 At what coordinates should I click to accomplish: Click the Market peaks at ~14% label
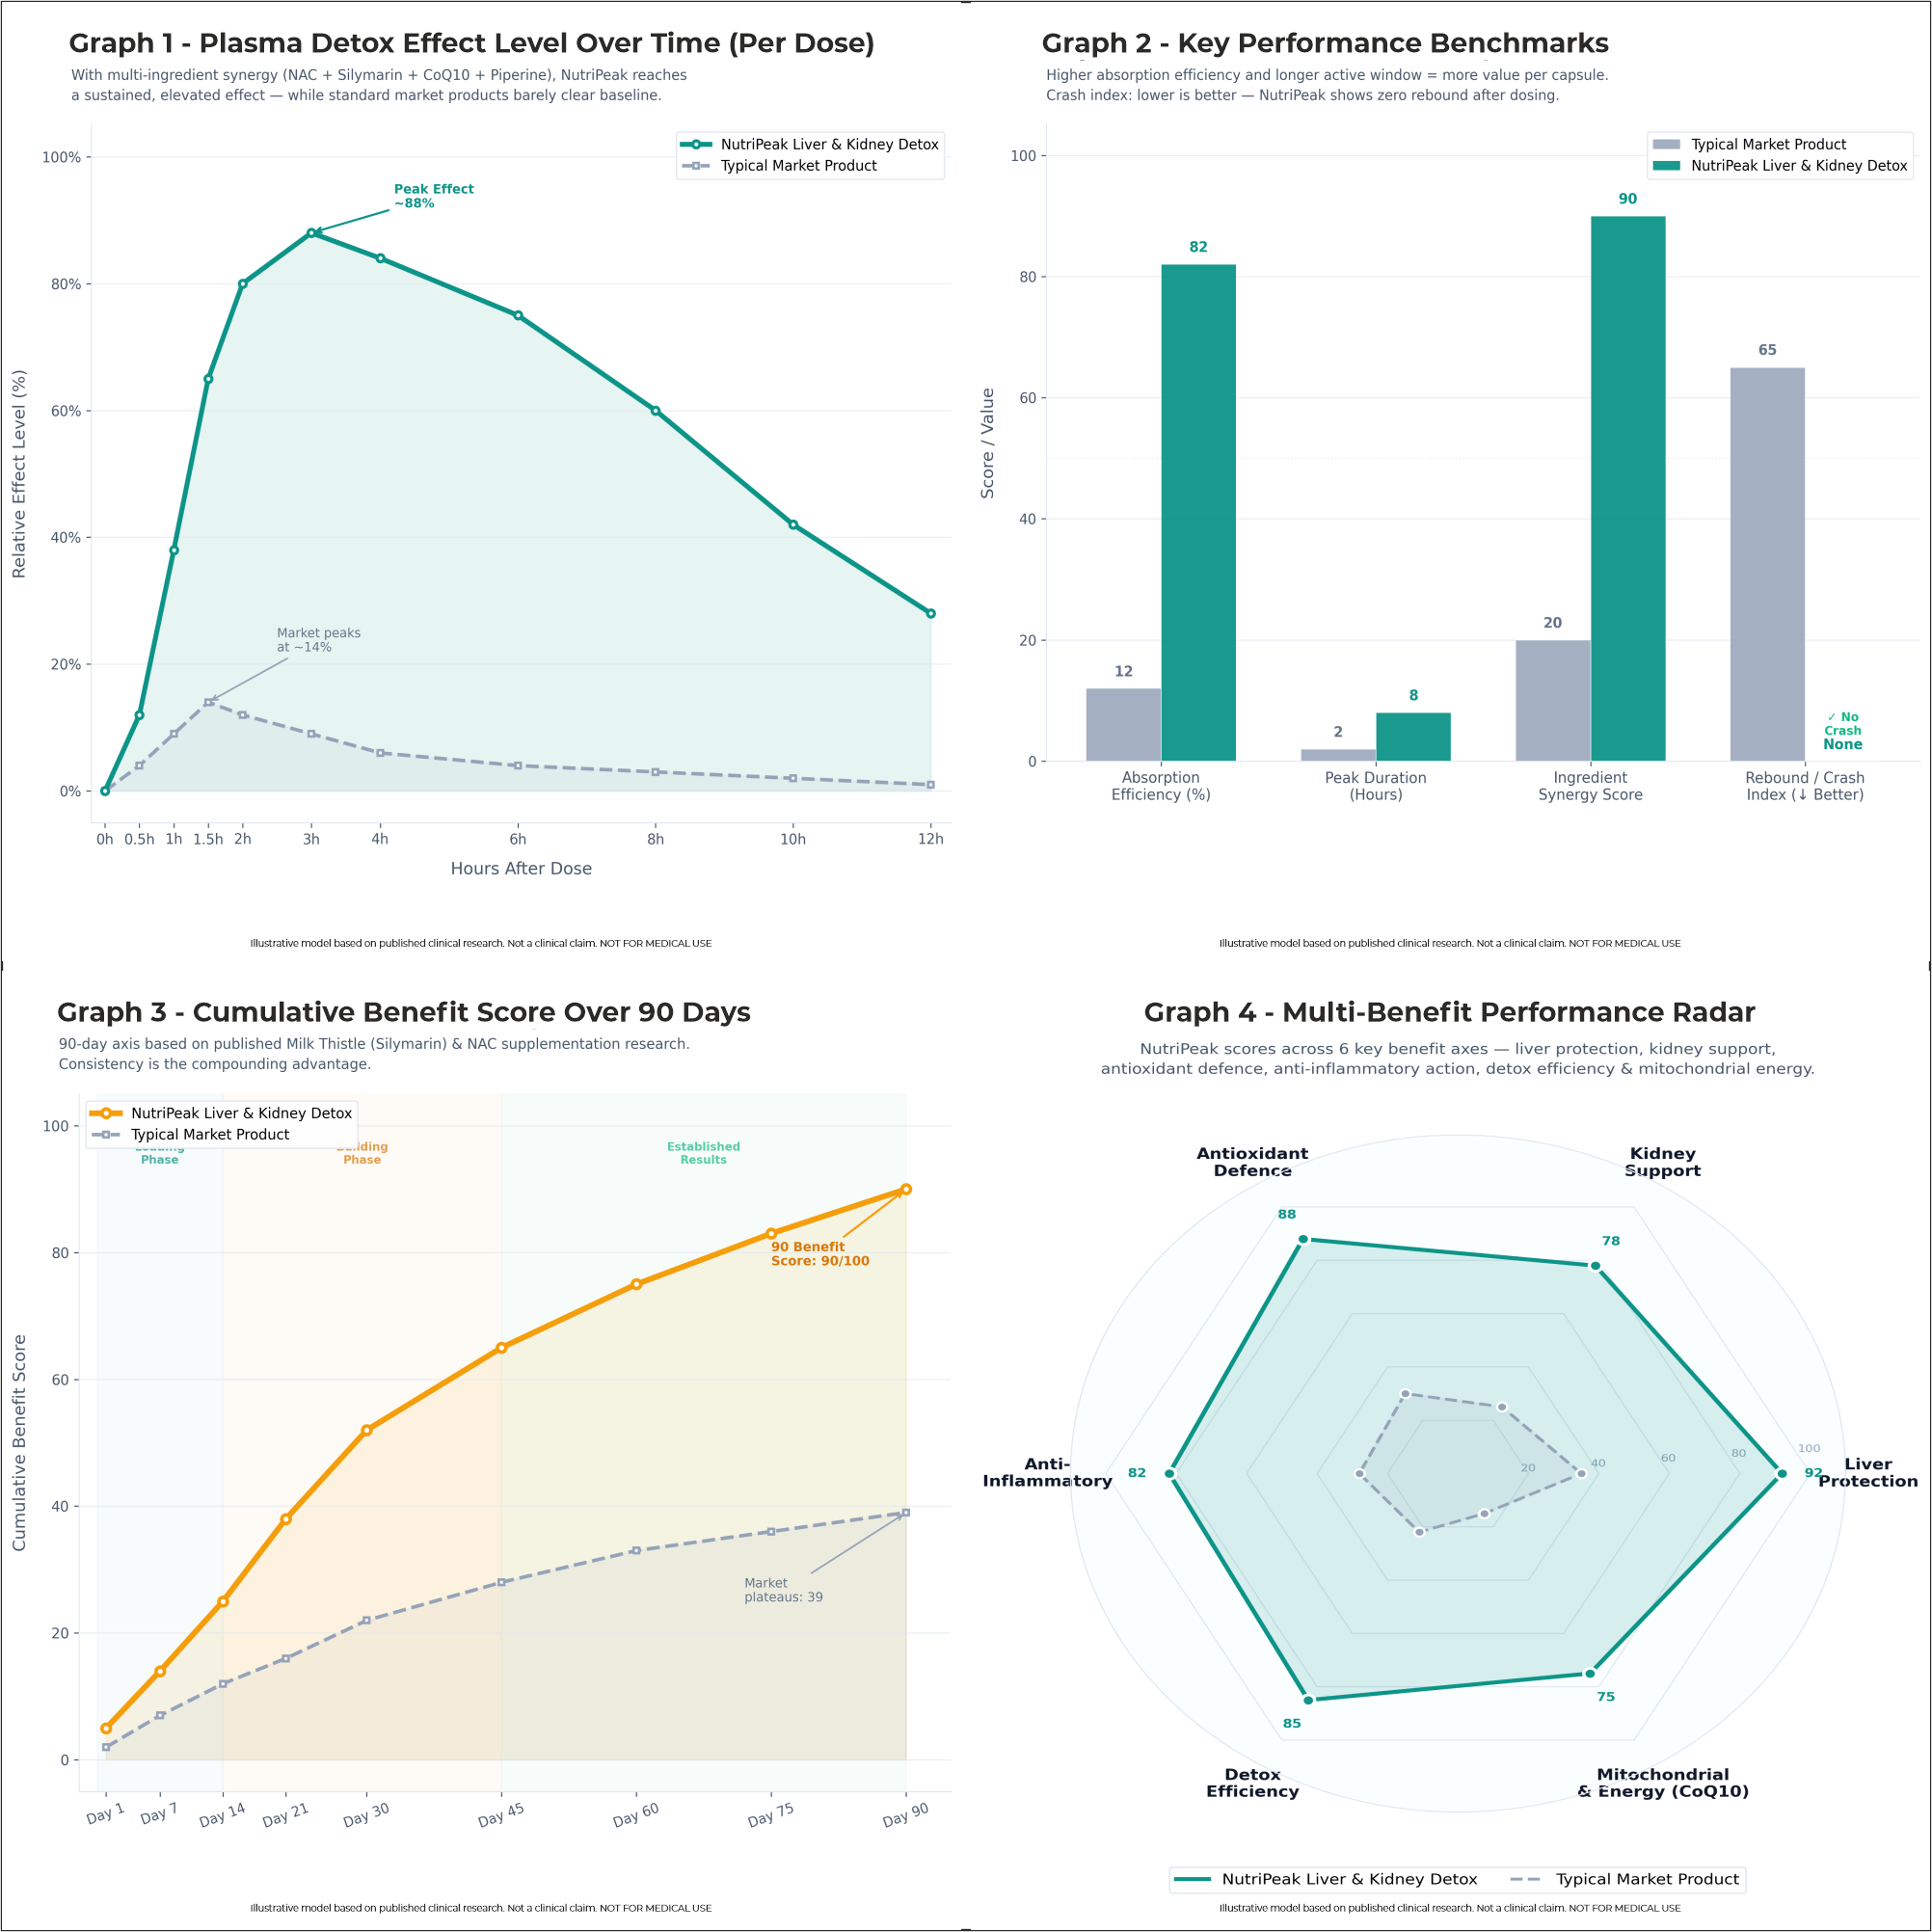tap(318, 640)
